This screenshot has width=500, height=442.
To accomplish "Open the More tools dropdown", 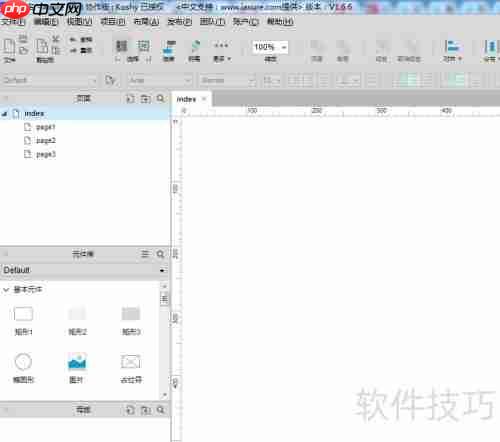I will (222, 51).
